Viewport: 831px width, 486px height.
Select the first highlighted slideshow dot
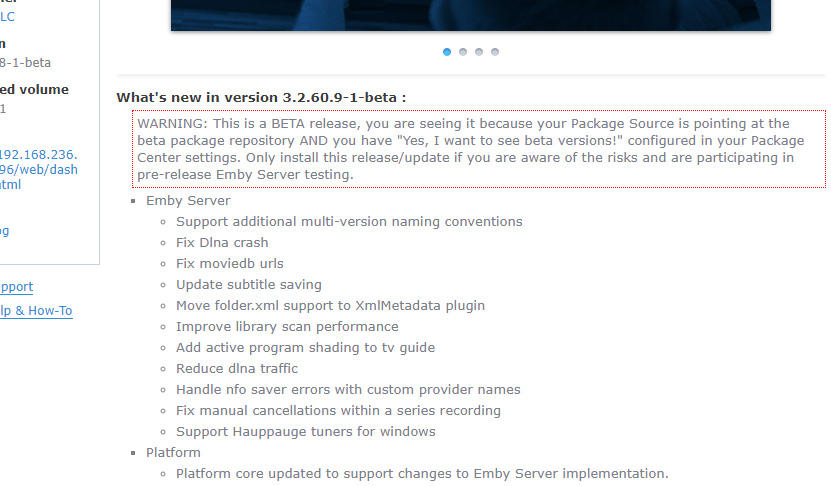coord(447,52)
